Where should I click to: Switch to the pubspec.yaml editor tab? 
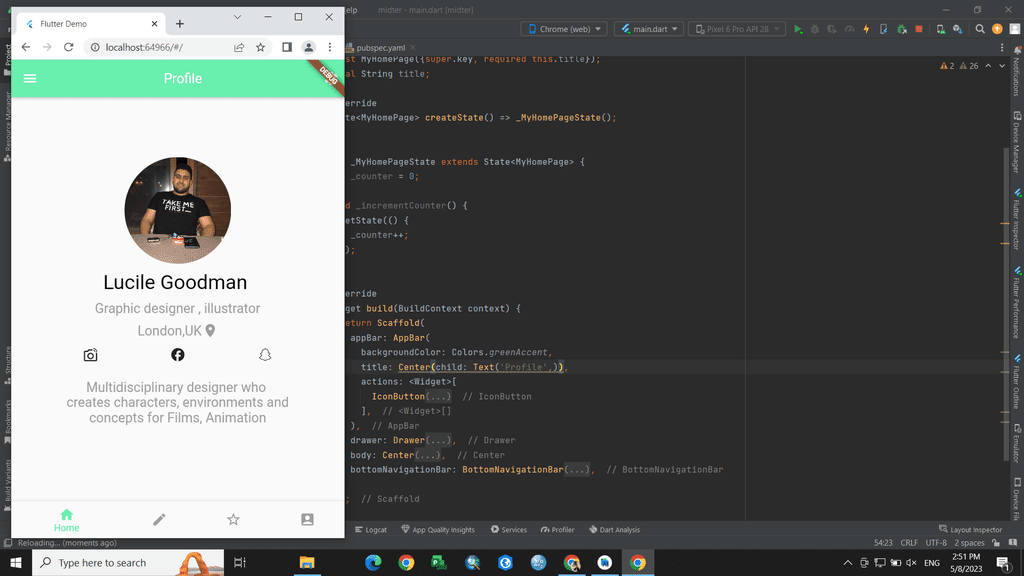380,48
